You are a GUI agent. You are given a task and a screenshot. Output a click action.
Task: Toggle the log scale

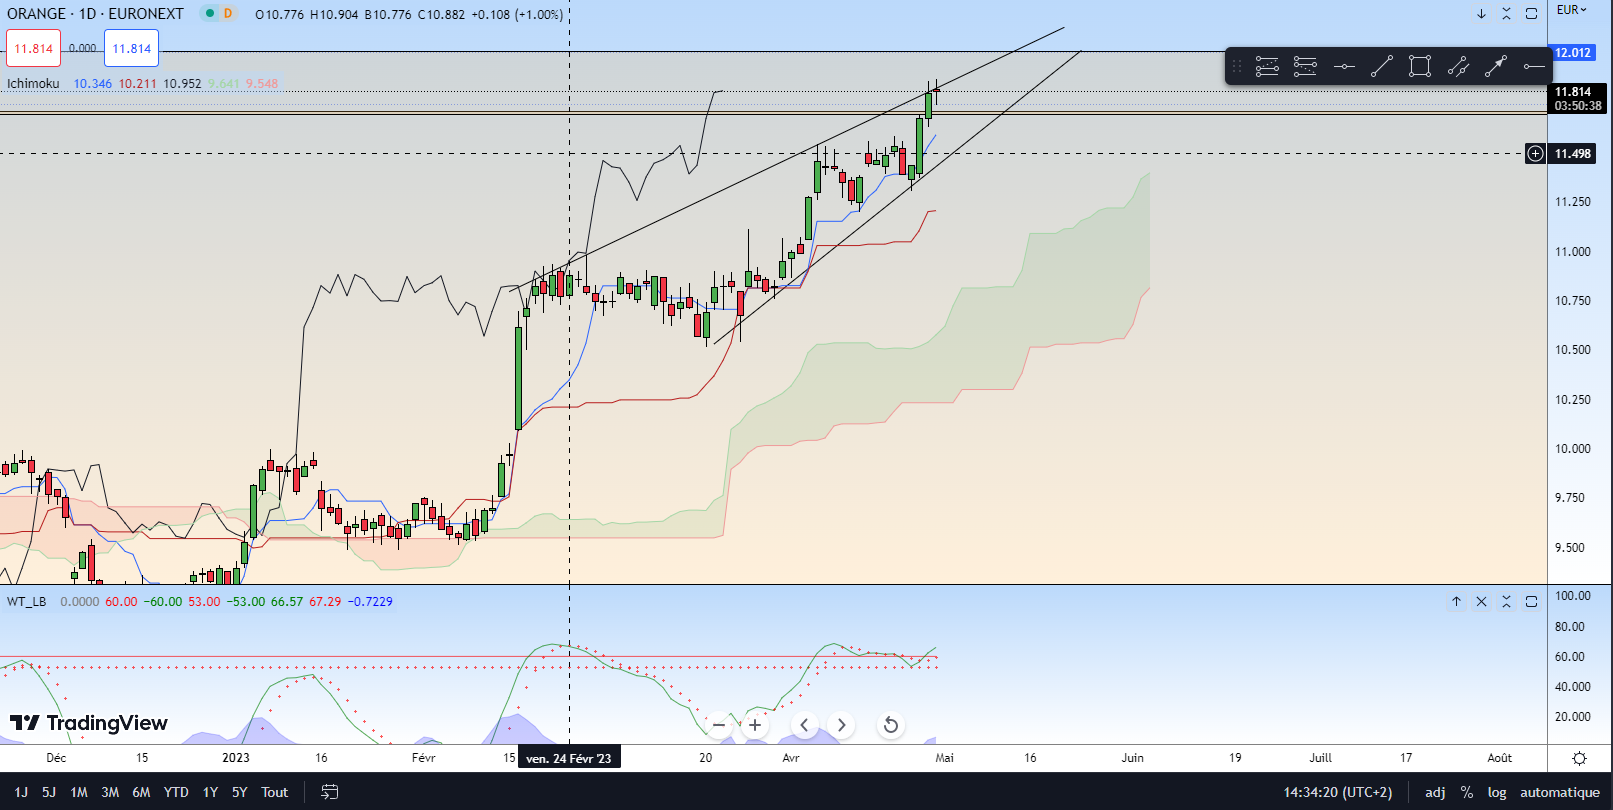pyautogui.click(x=1497, y=792)
